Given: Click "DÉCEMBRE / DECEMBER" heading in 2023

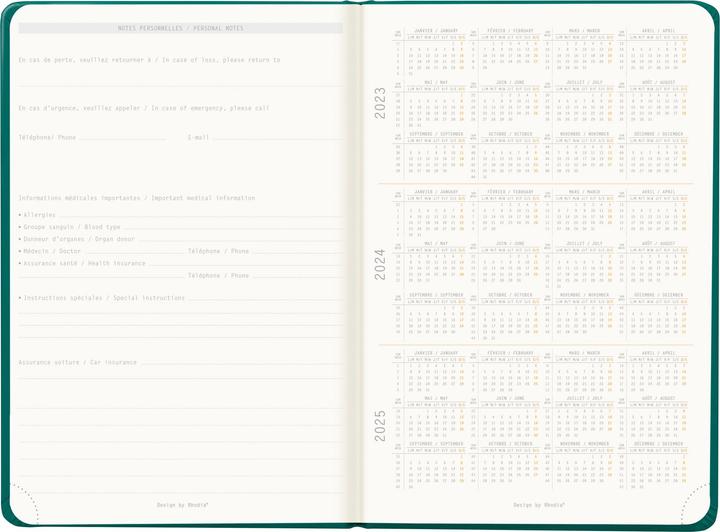Looking at the screenshot, I should click(658, 134).
